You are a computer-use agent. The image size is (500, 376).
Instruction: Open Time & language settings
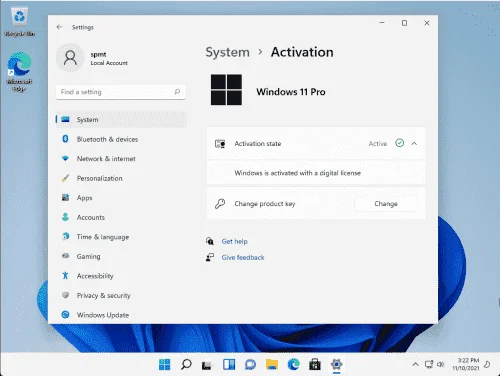click(x=121, y=237)
